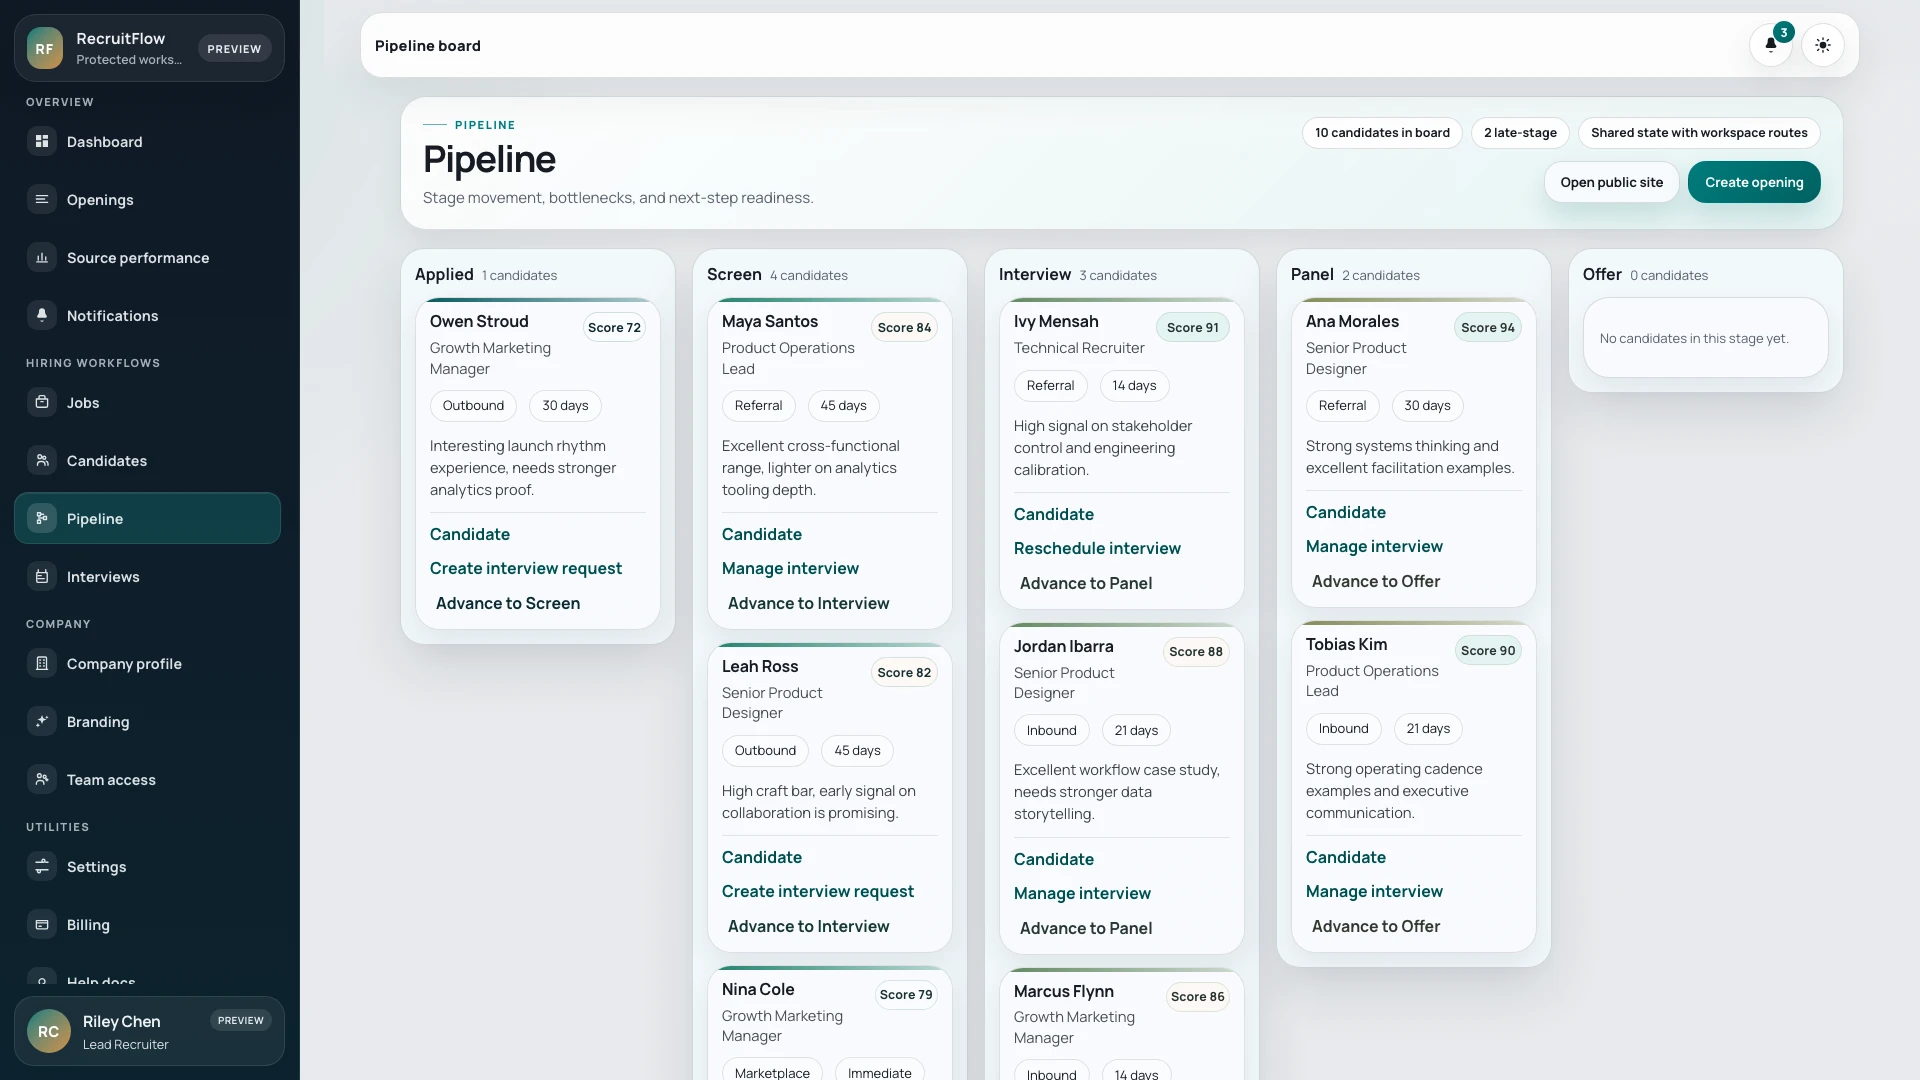Open the Dashboard grid icon
The image size is (1920, 1080).
(x=42, y=142)
